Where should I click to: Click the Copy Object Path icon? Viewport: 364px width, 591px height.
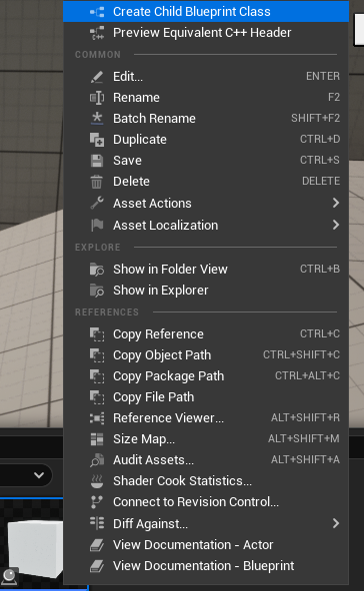click(x=97, y=355)
